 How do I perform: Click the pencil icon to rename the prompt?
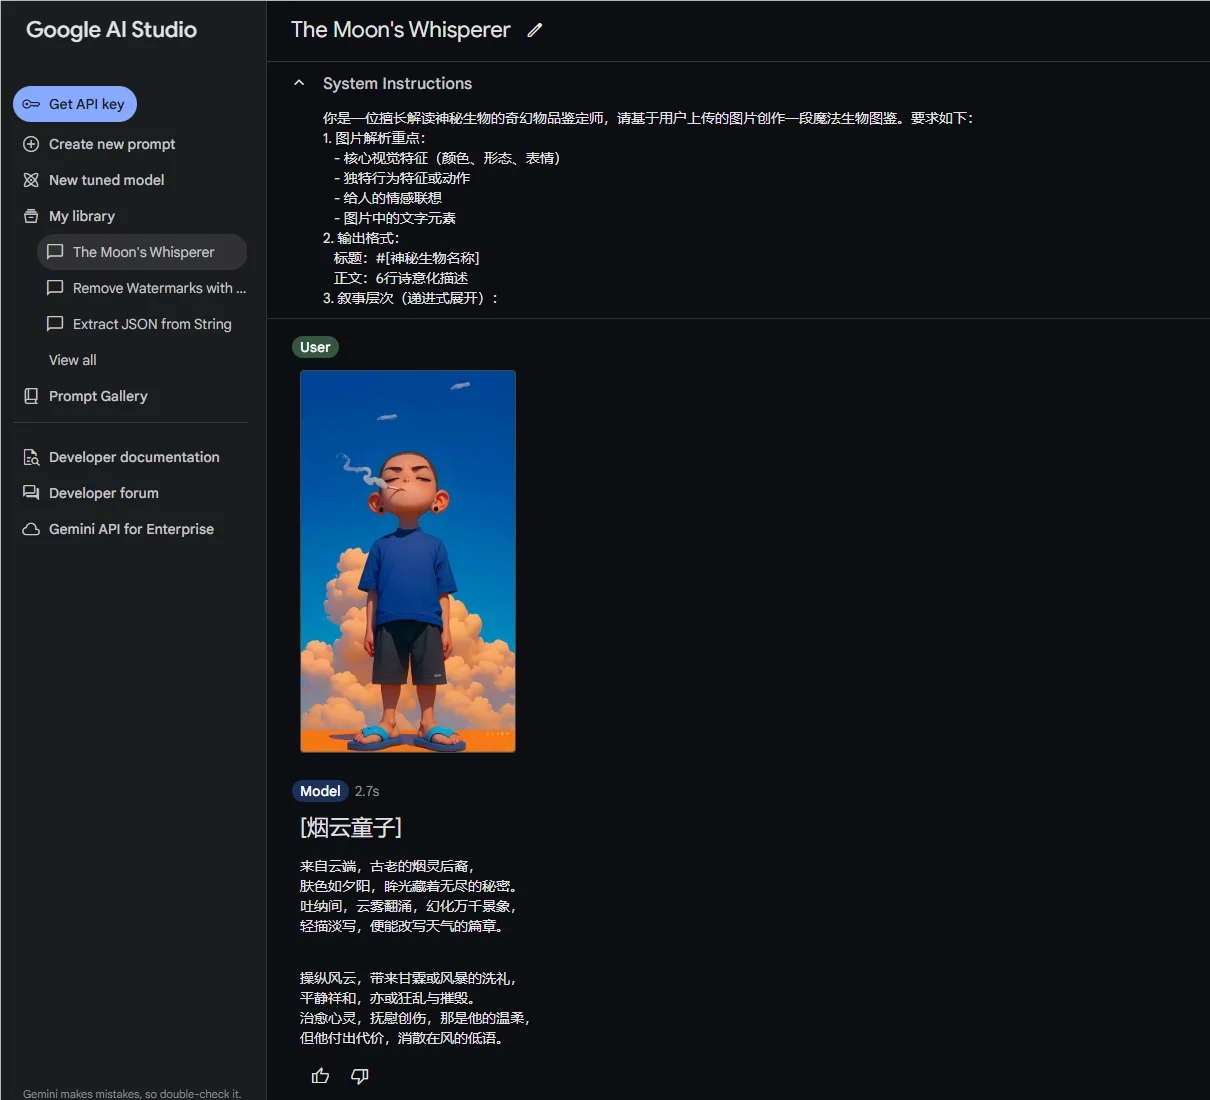pos(535,30)
